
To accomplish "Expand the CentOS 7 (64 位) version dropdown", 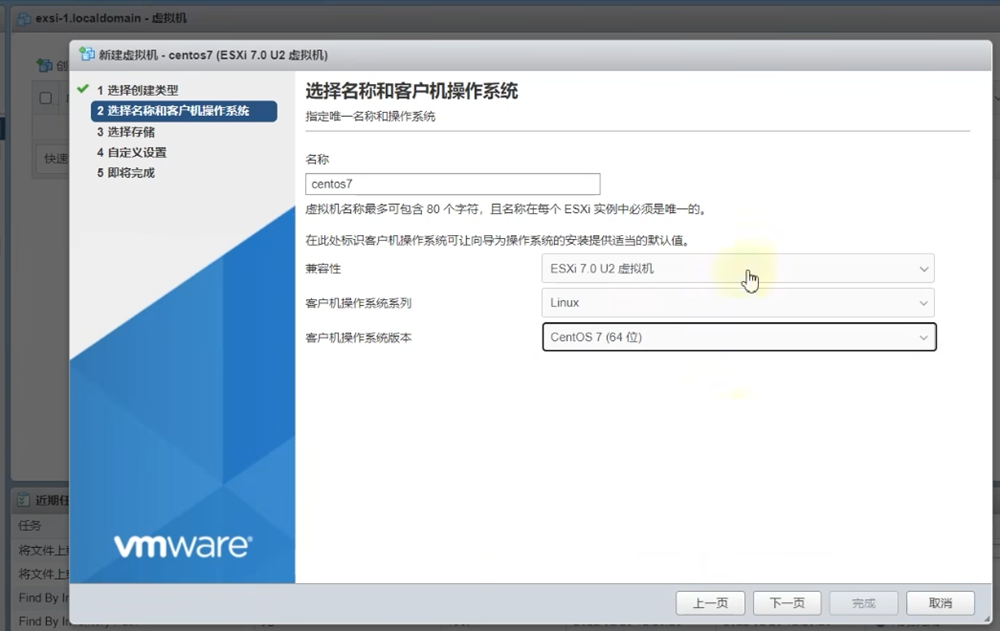I will [x=739, y=337].
